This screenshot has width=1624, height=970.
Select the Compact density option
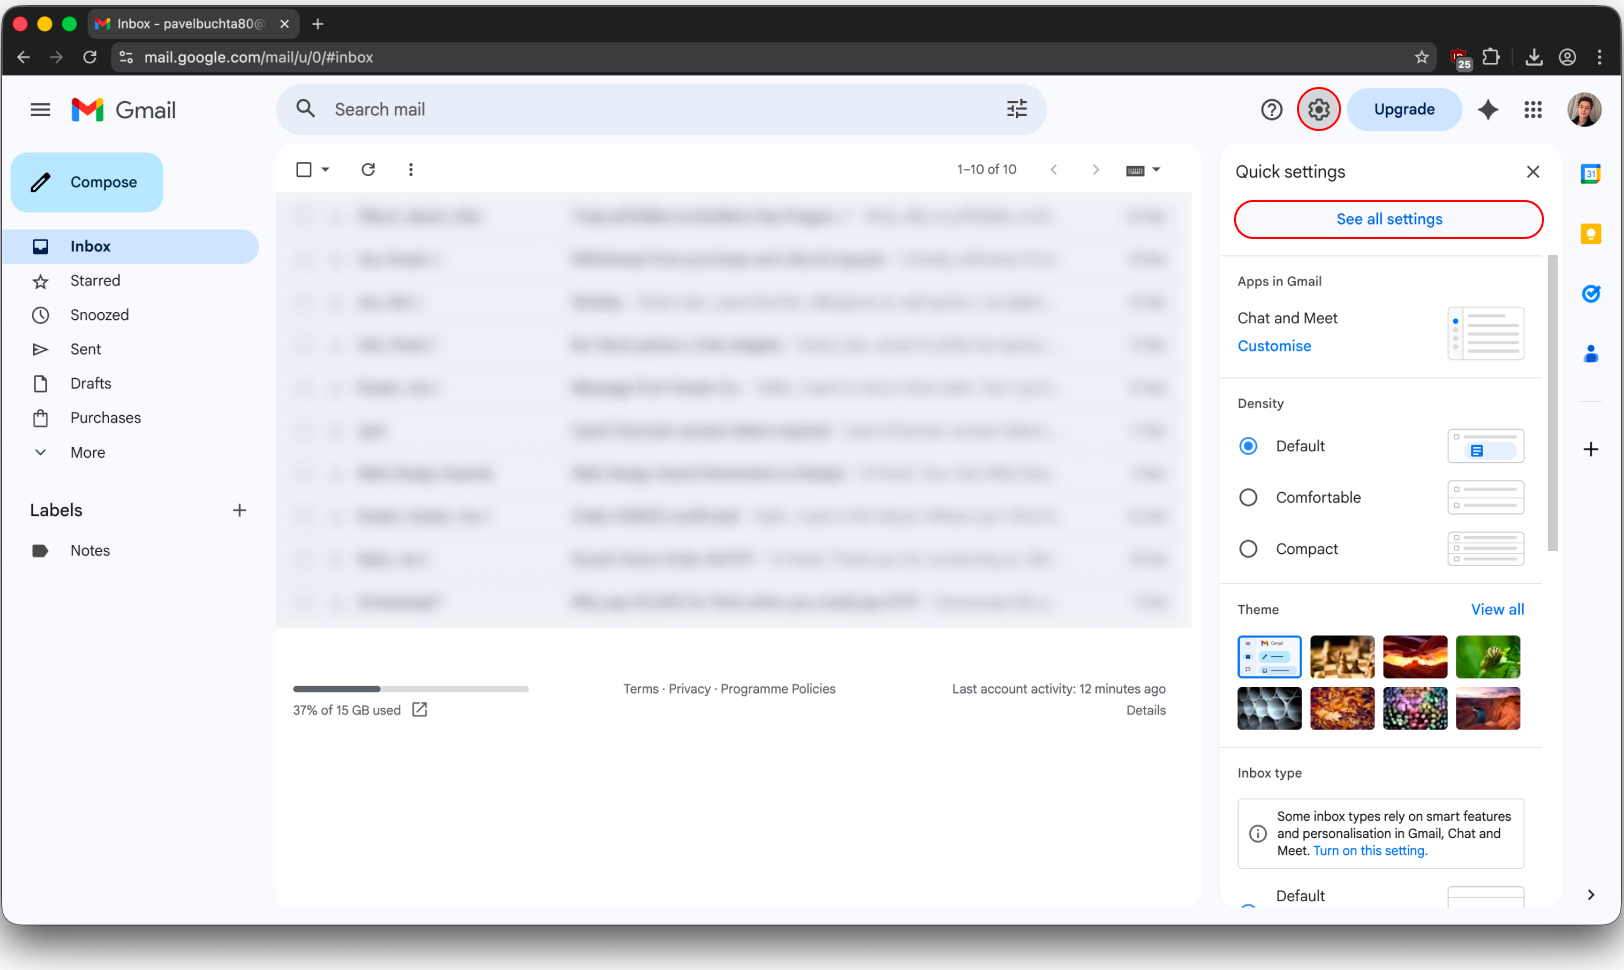click(1248, 548)
